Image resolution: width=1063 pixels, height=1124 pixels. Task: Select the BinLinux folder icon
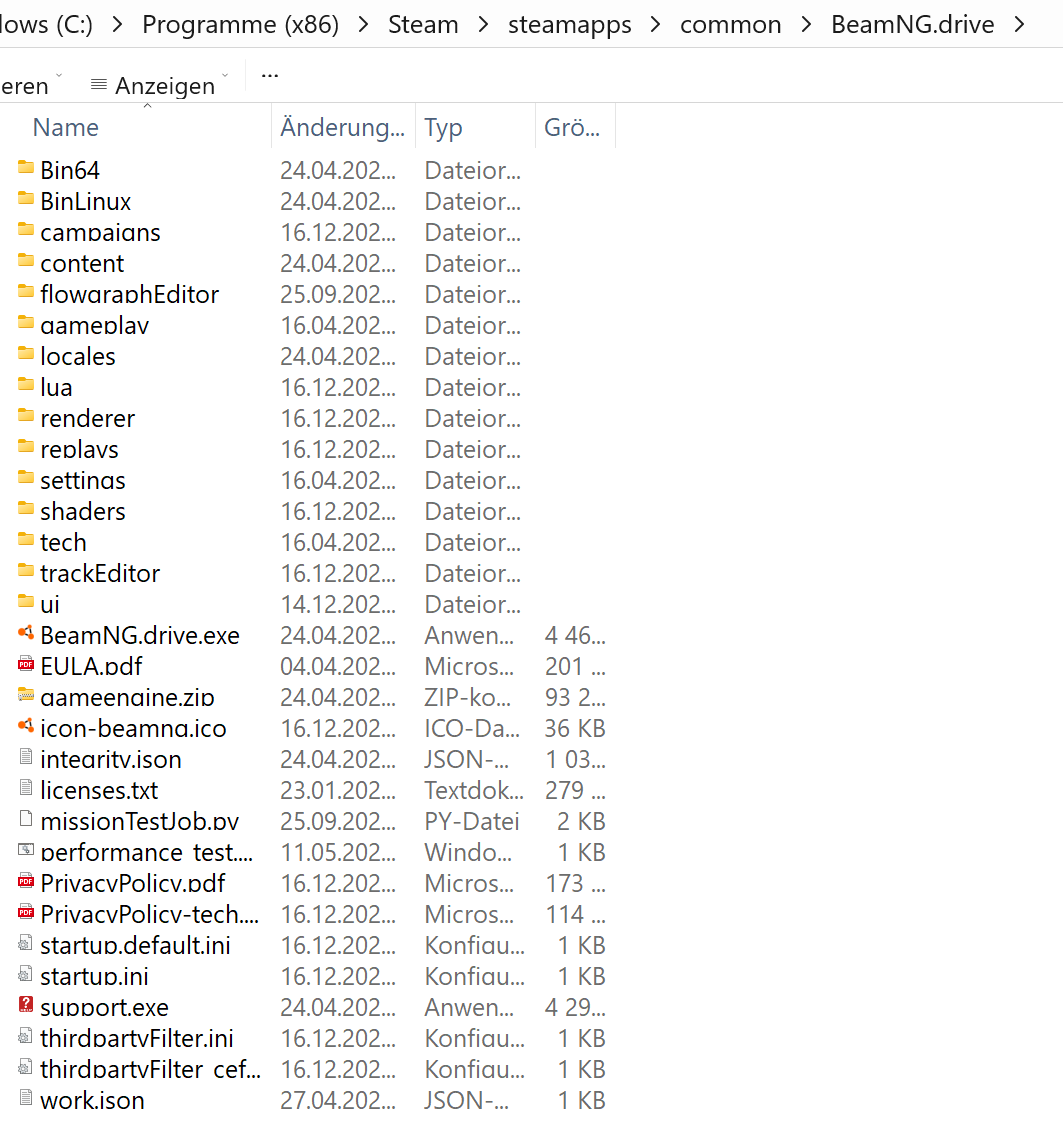(26, 199)
